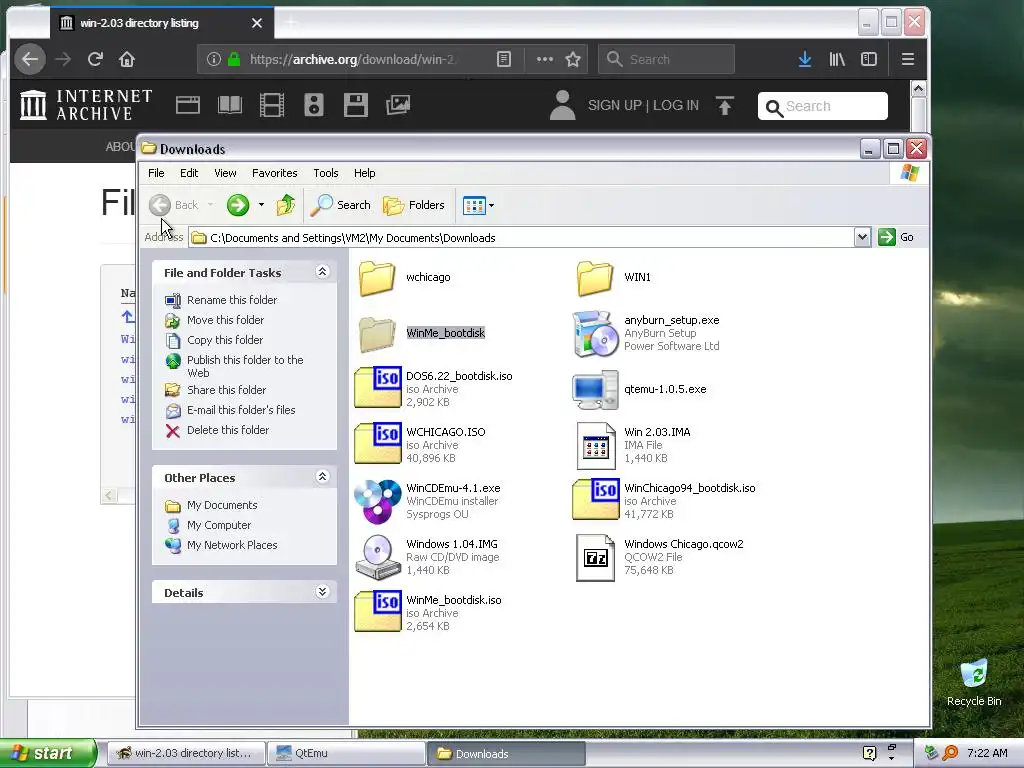This screenshot has height=768, width=1024.
Task: Open Internet Archive web icon
Action: (187, 105)
